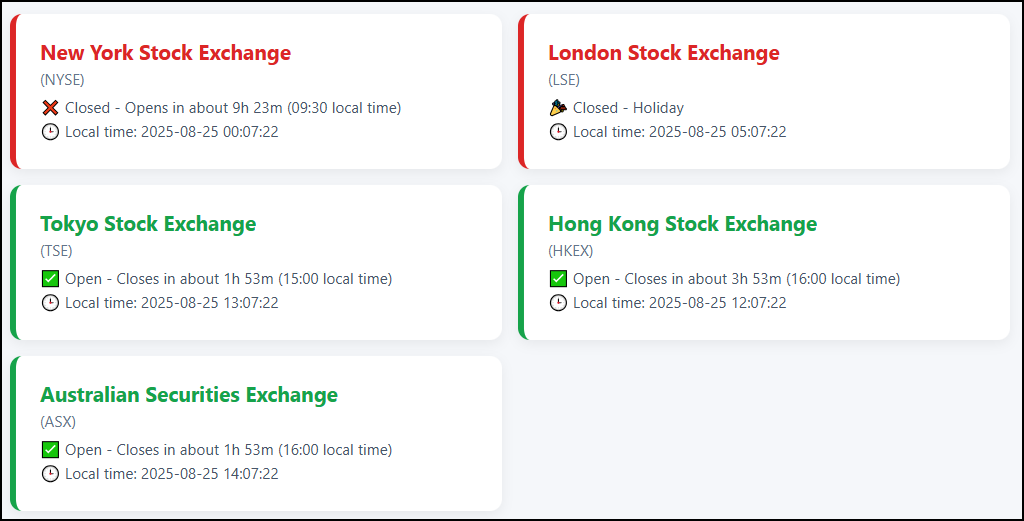Click the (NYSE) ticker label
The image size is (1024, 521).
62,80
